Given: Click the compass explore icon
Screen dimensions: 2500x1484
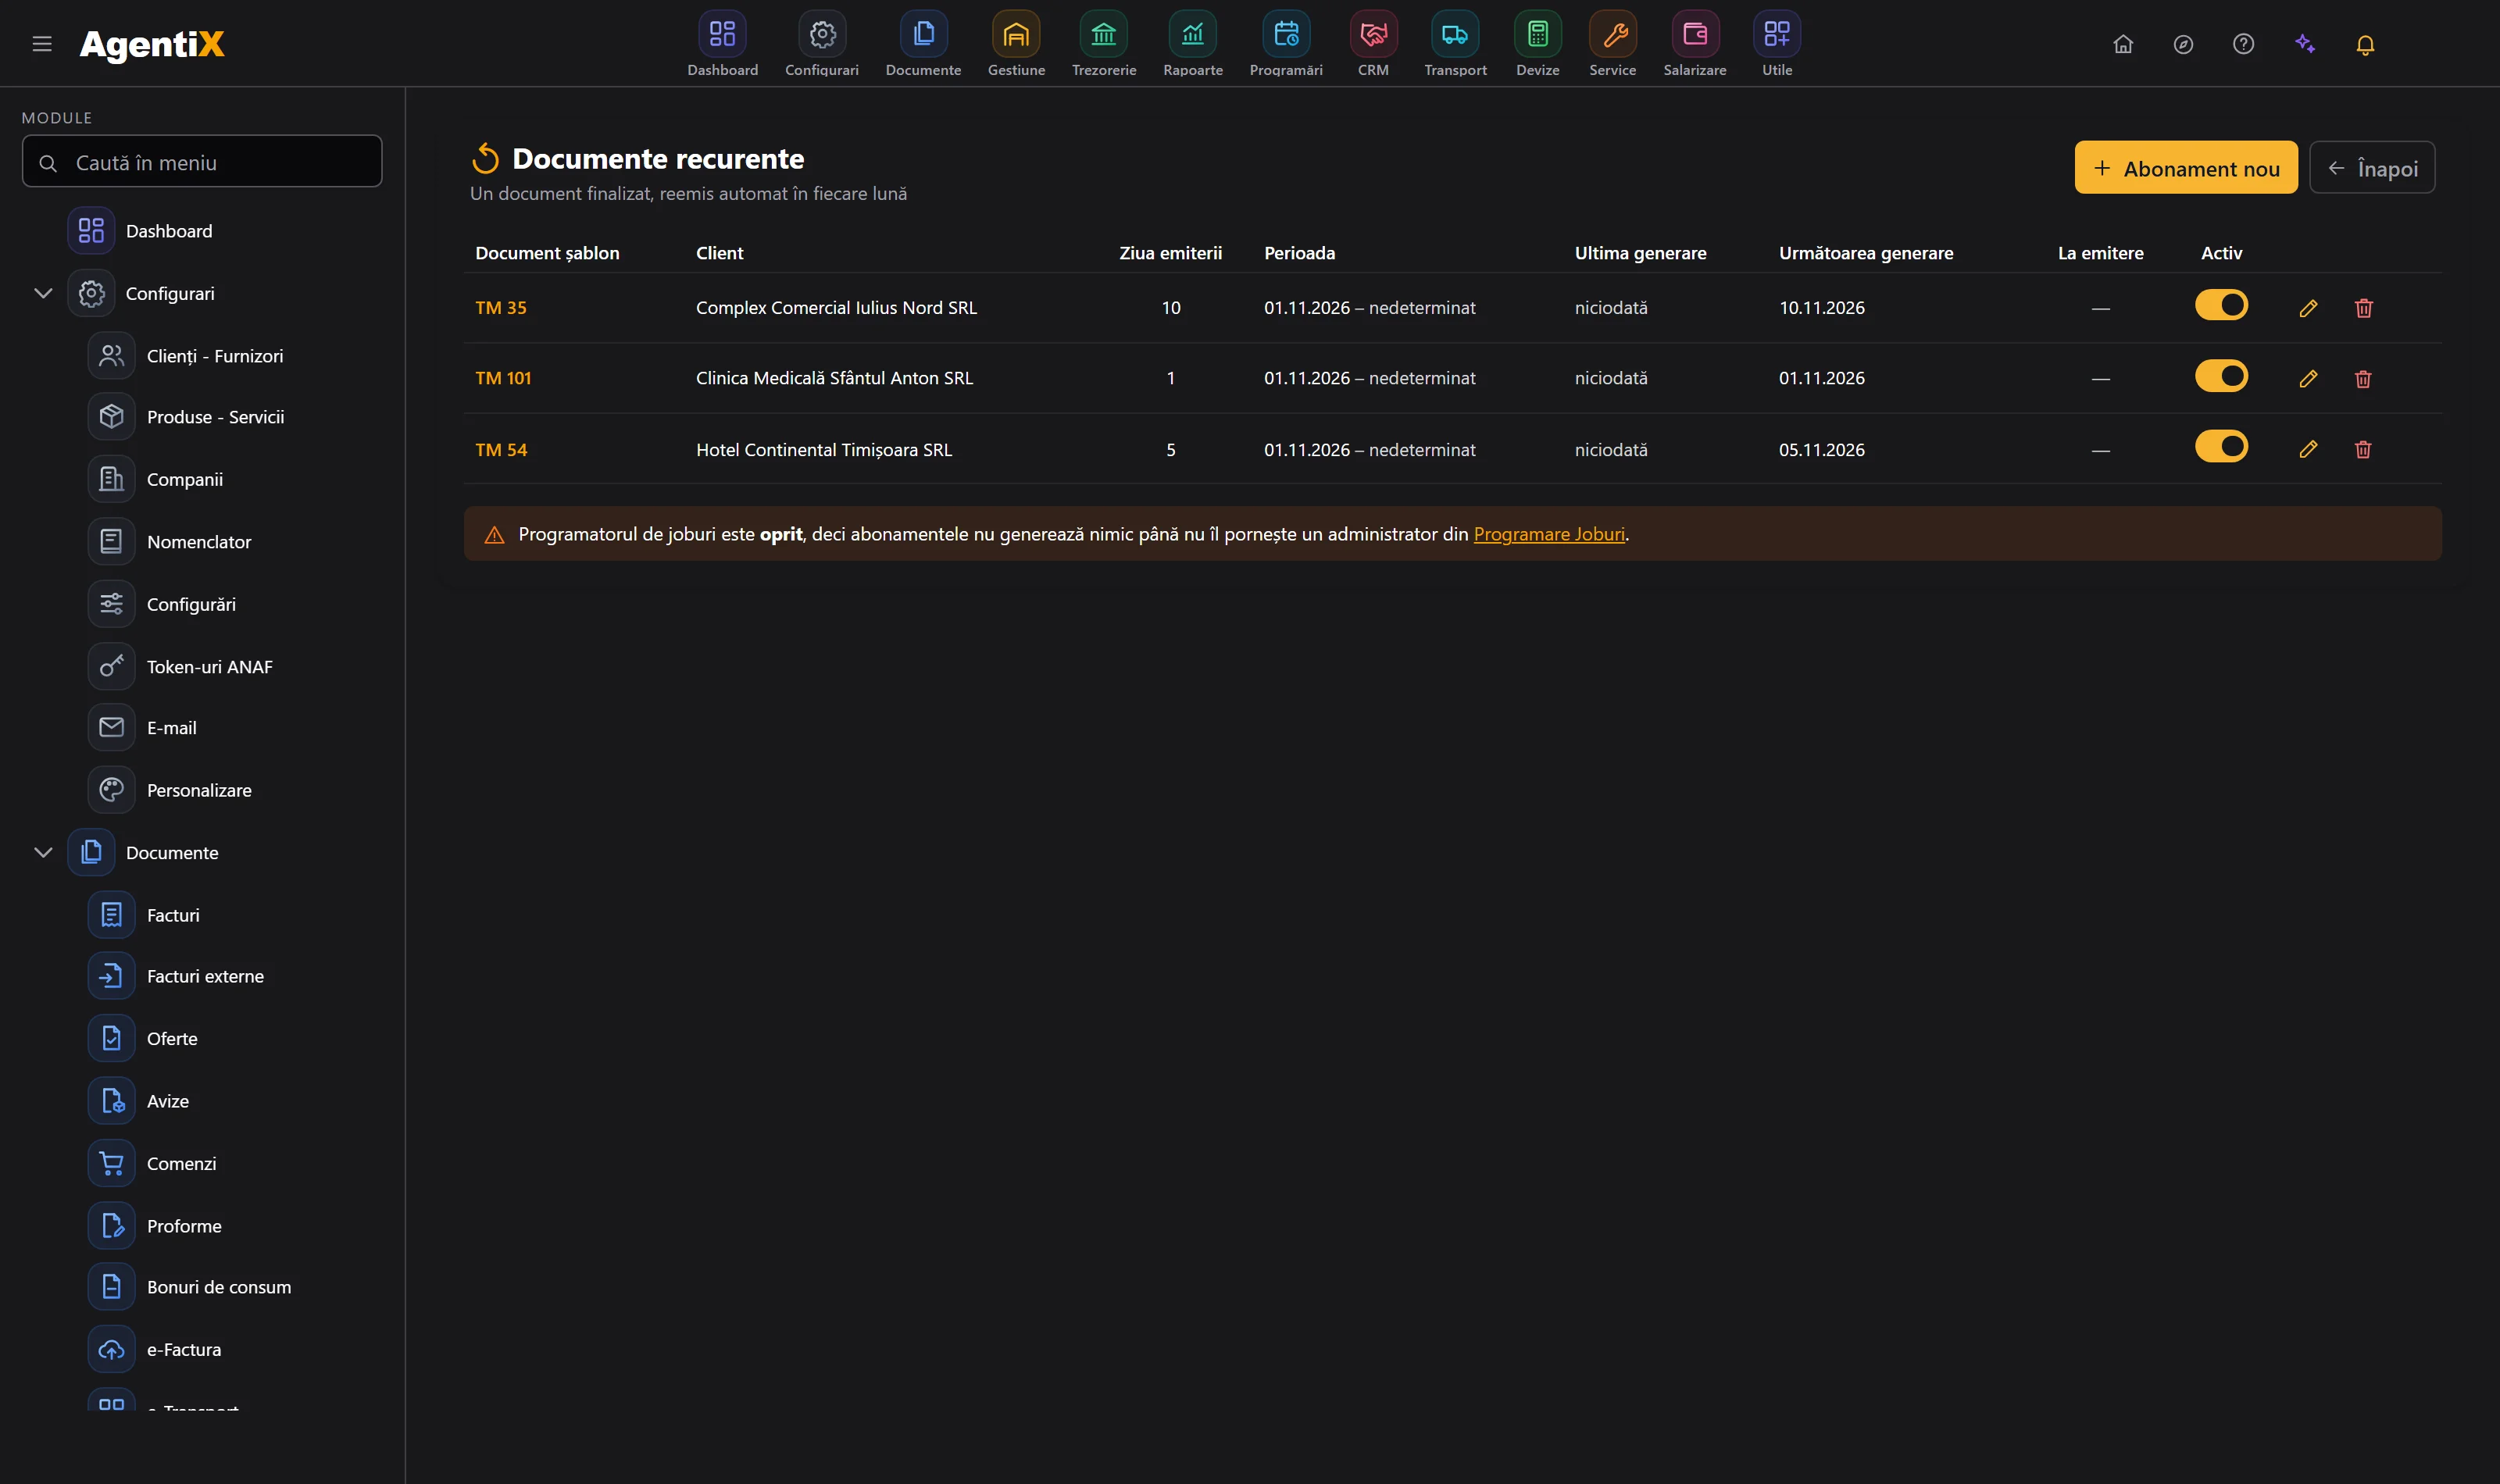Looking at the screenshot, I should tap(2183, 44).
